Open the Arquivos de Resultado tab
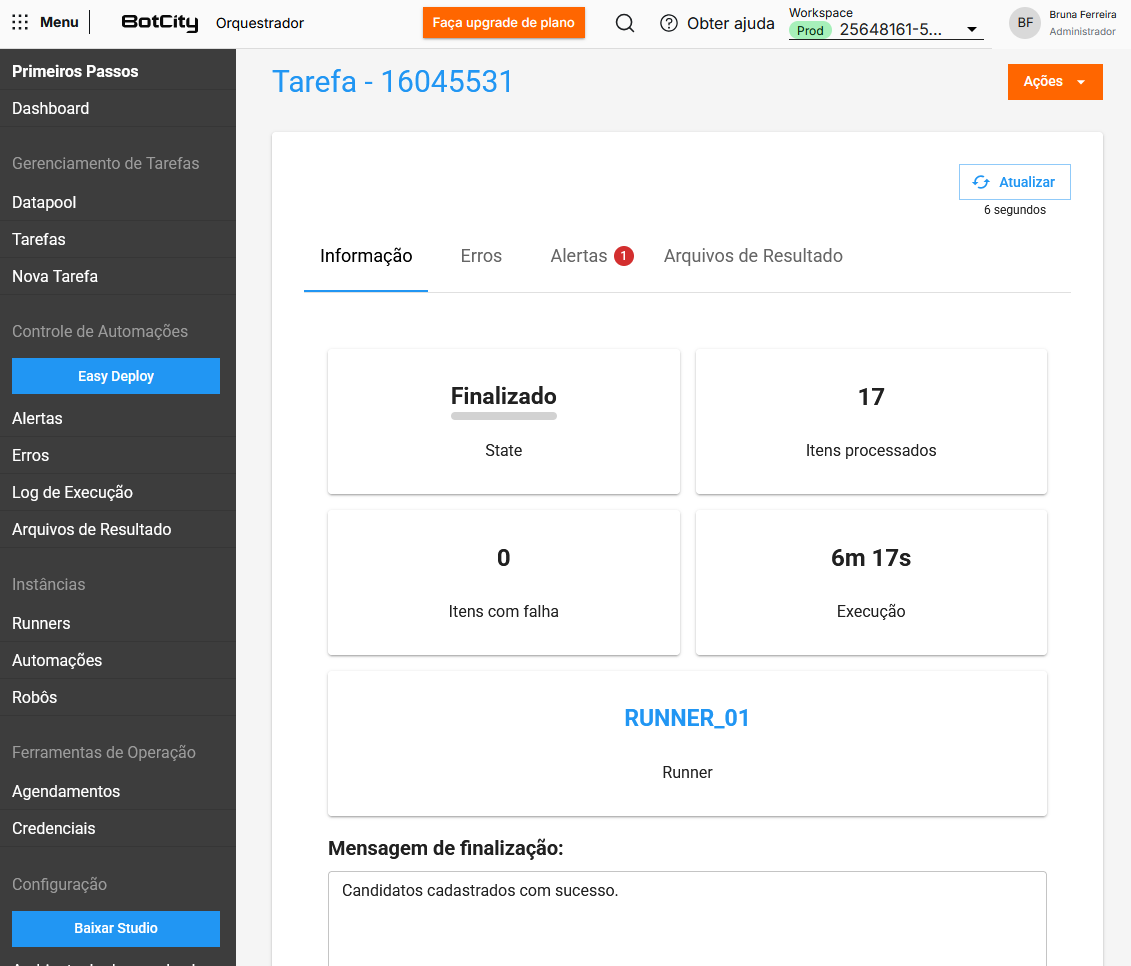 point(753,256)
